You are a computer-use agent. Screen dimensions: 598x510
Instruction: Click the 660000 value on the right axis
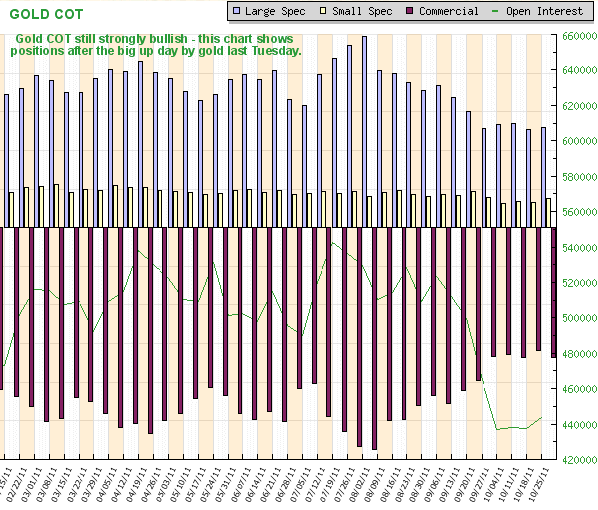click(580, 36)
